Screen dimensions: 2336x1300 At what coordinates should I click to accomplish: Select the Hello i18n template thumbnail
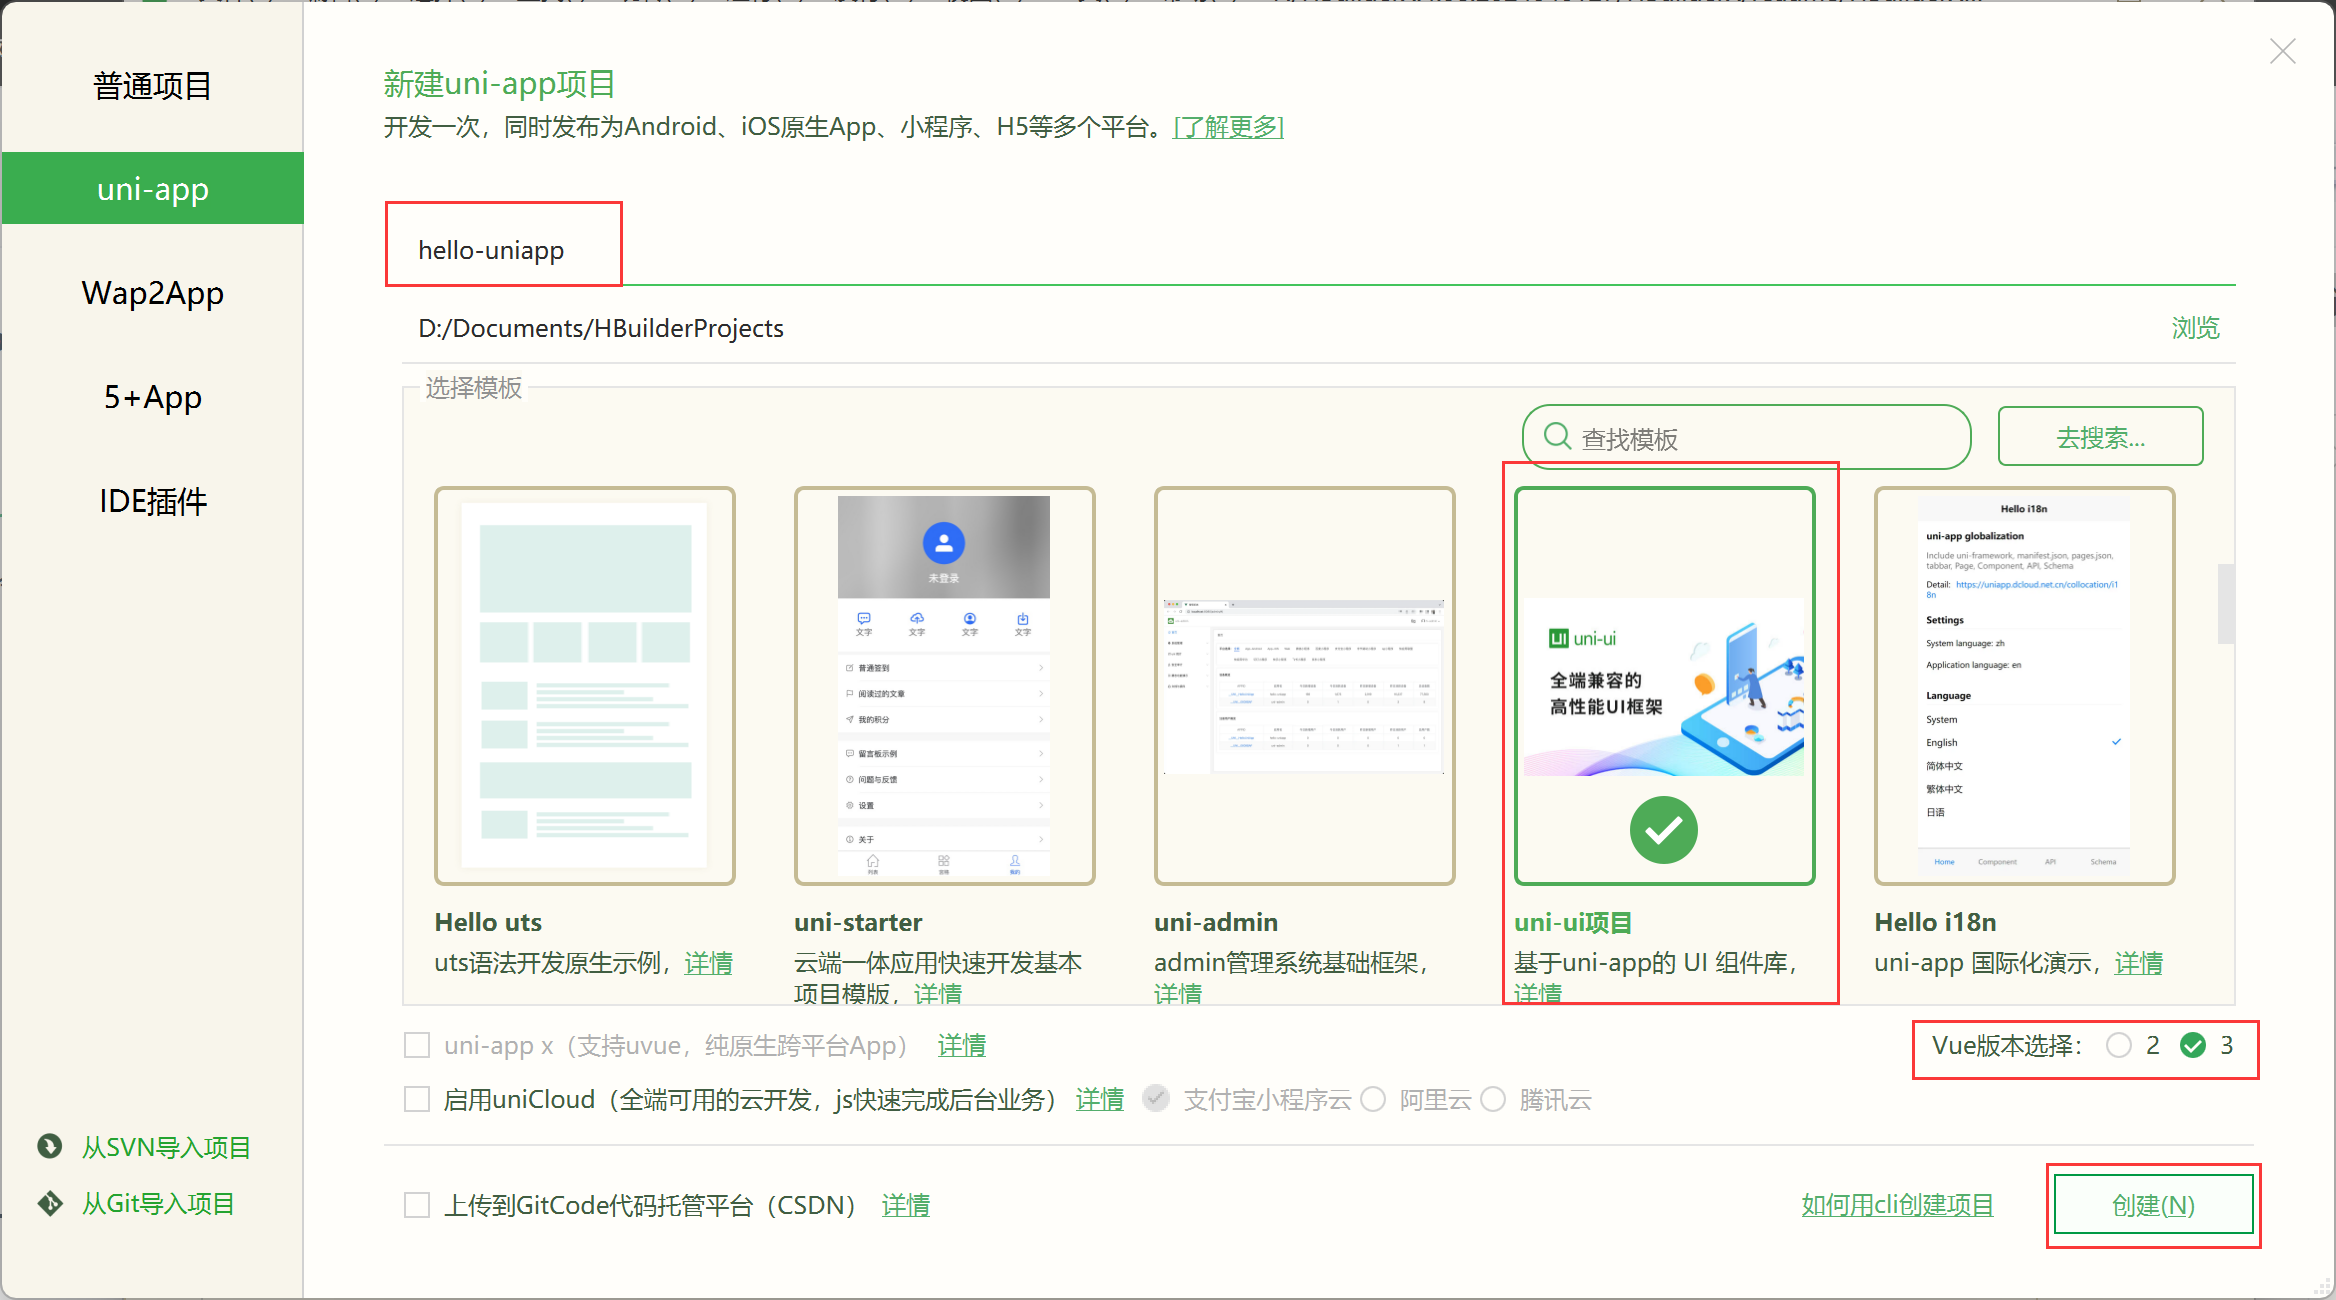2024,685
